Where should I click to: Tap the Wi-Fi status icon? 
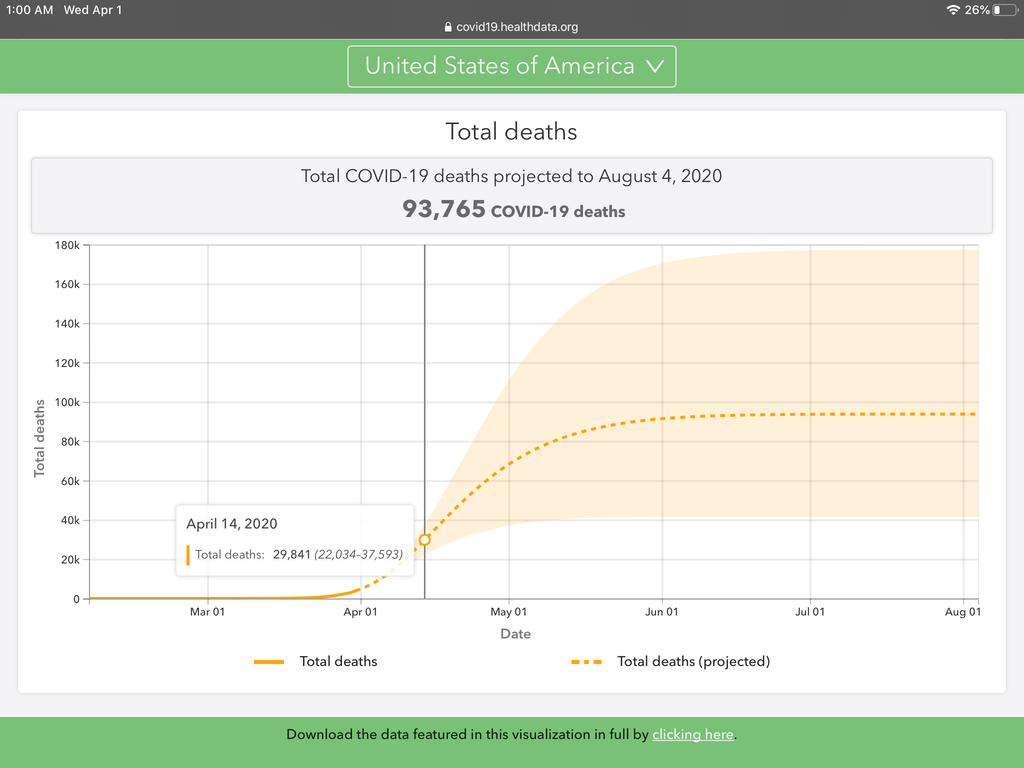[x=953, y=10]
